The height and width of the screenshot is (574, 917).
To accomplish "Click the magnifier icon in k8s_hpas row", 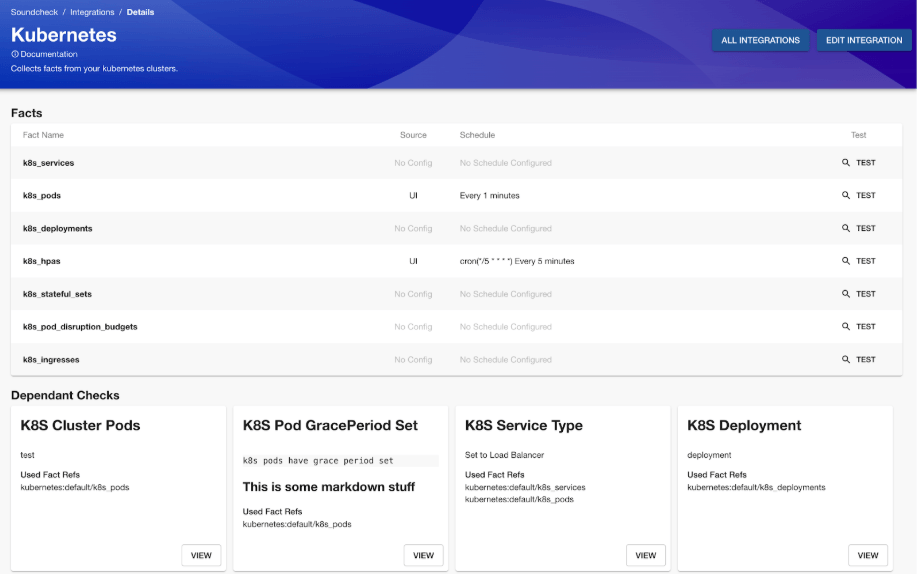I will (846, 261).
